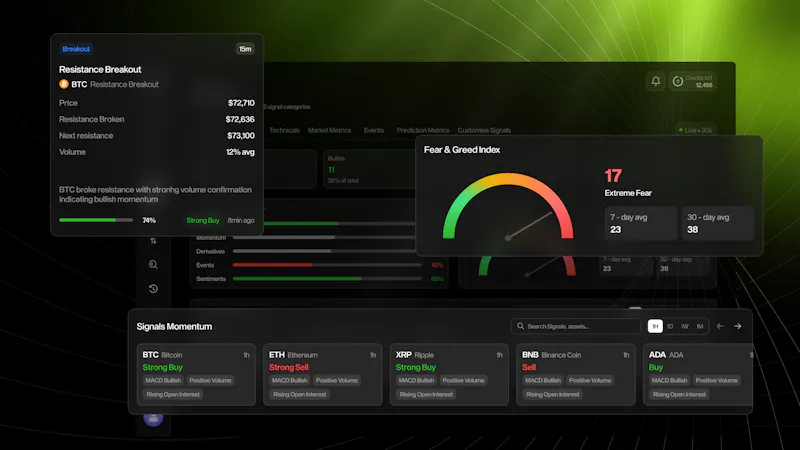This screenshot has width=800, height=450.
Task: Click the Search Signals, assets input field
Action: [x=576, y=326]
